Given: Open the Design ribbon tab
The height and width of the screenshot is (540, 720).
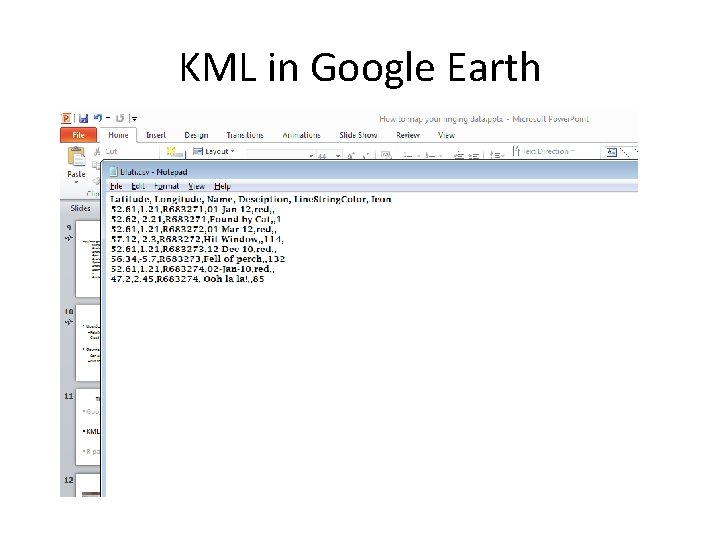Looking at the screenshot, I should (x=196, y=135).
